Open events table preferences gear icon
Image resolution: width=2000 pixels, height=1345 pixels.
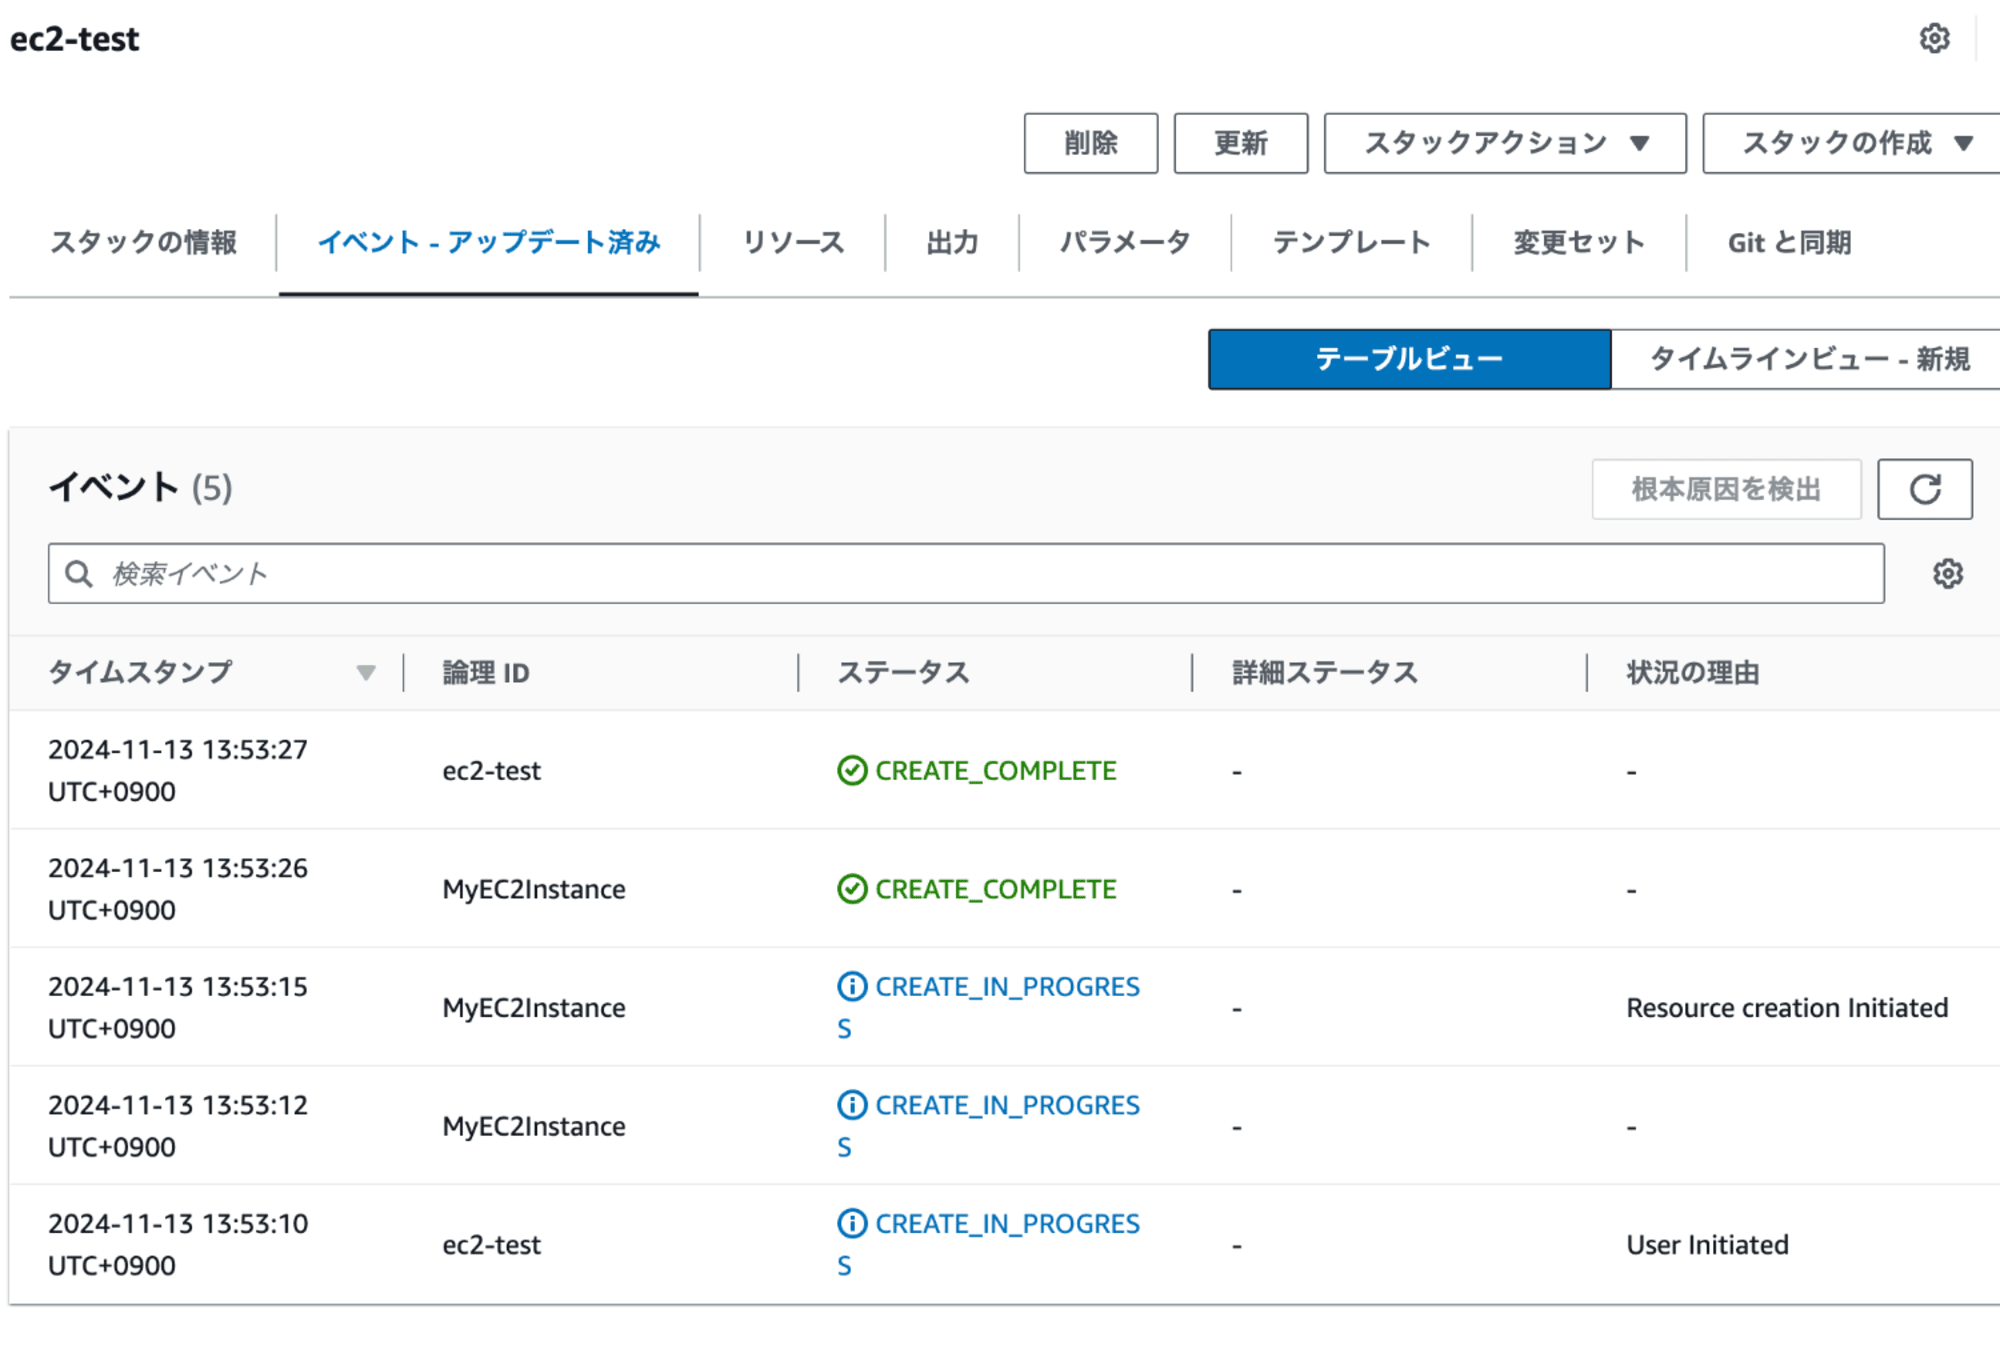[x=1947, y=574]
